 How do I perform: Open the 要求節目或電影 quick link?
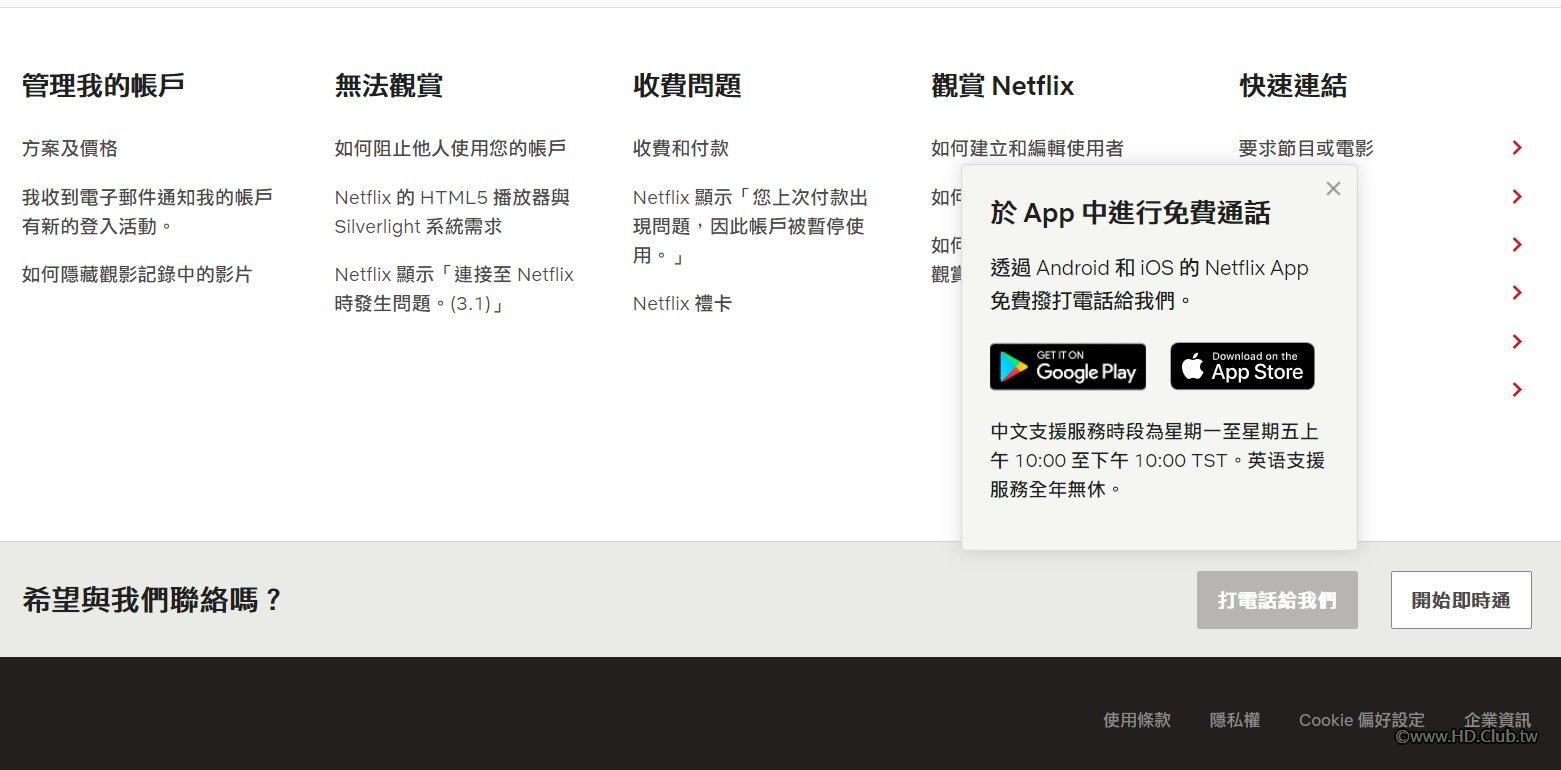1306,148
